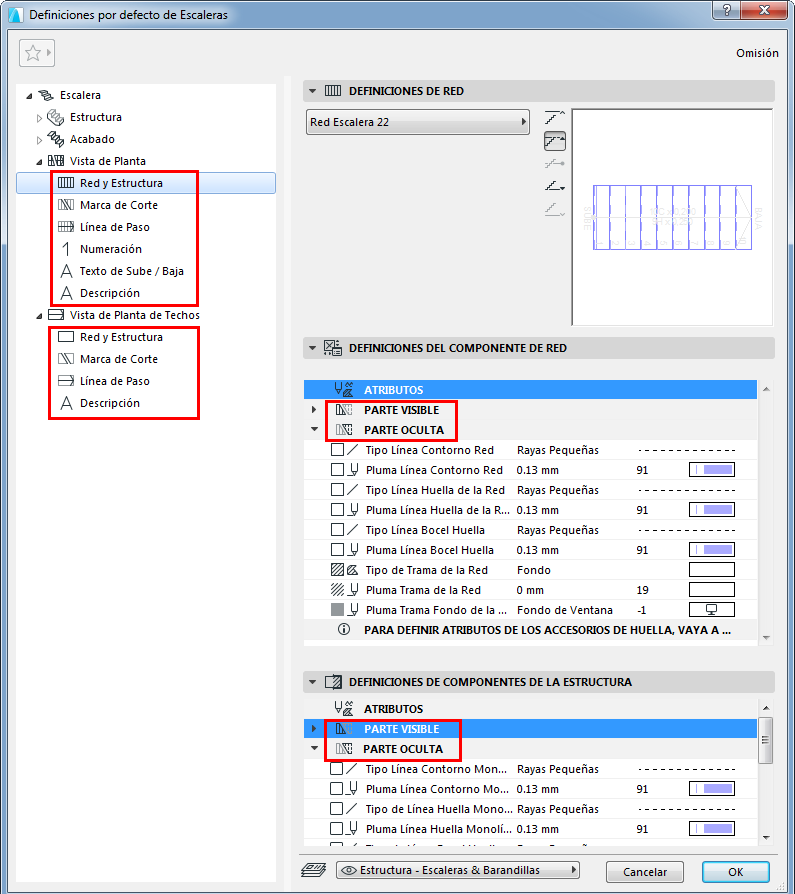Click the stair plan preview thumbnail
This screenshot has height=894, width=795.
point(672,217)
